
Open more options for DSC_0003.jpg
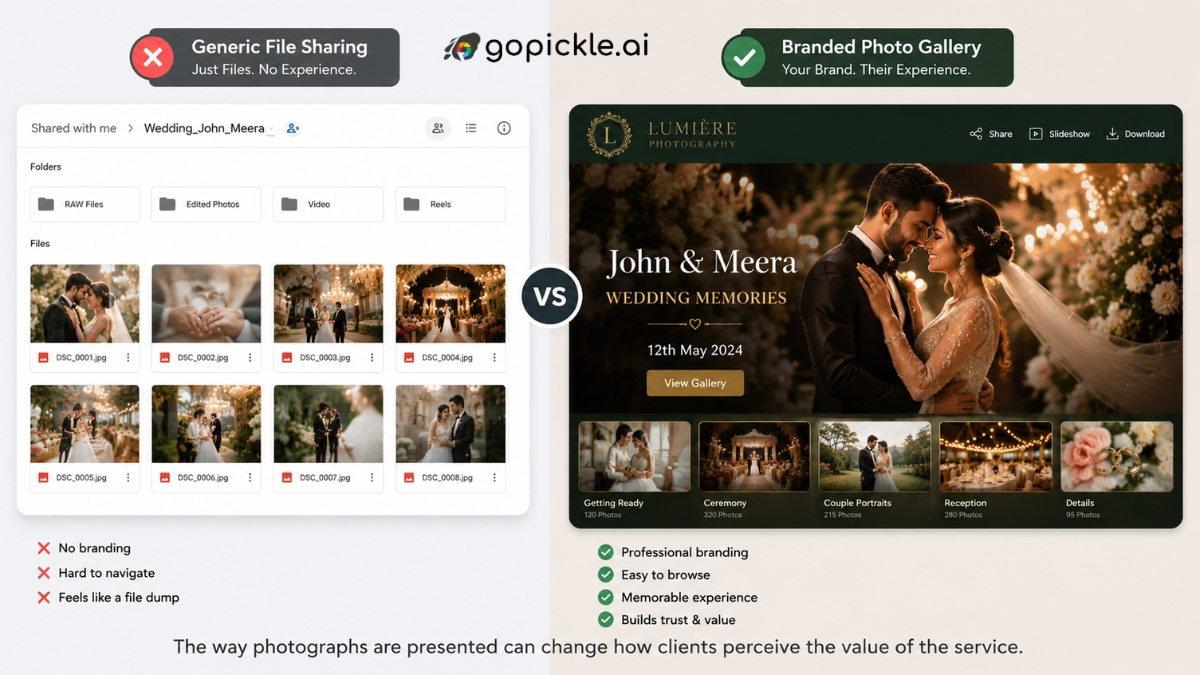372,358
